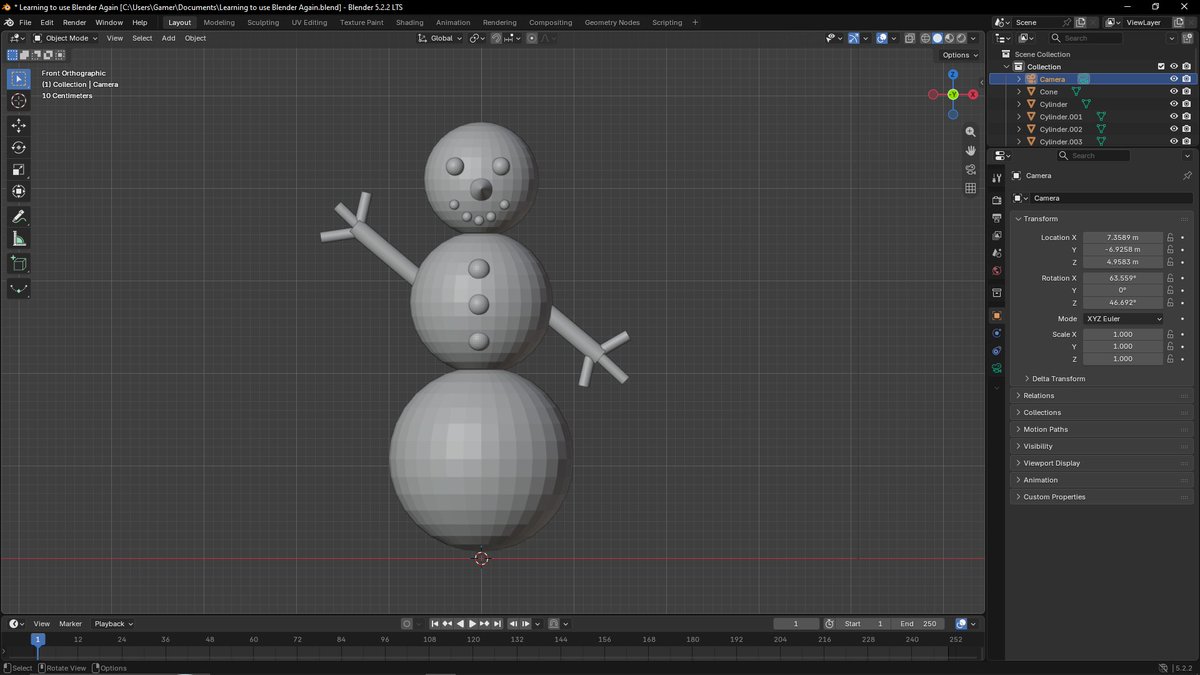The image size is (1200, 675).
Task: Open rotation Mode XYZ Euler dropdown
Action: [x=1124, y=319]
